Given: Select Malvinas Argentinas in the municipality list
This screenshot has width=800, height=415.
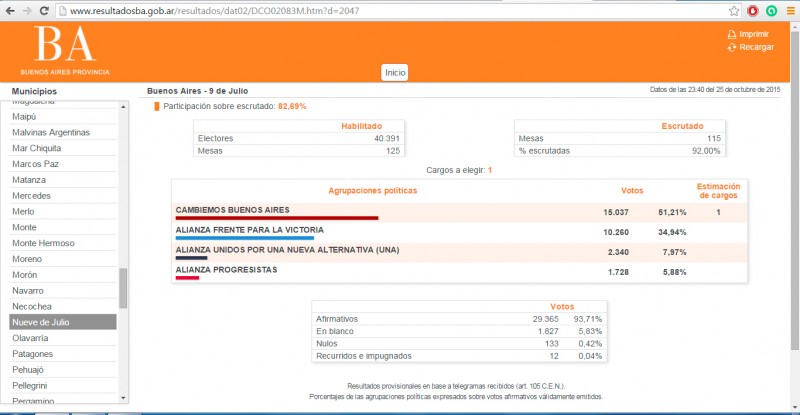Looking at the screenshot, I should point(50,132).
